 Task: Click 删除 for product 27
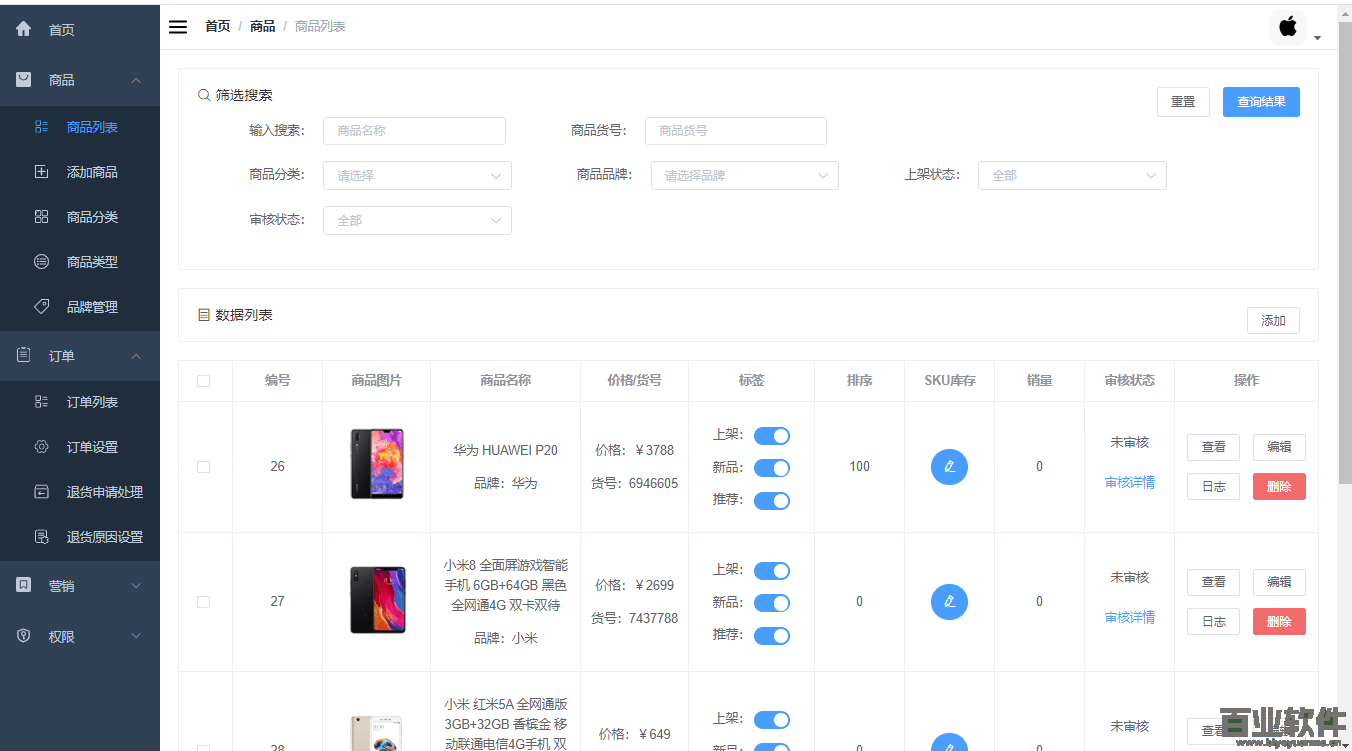(x=1279, y=622)
